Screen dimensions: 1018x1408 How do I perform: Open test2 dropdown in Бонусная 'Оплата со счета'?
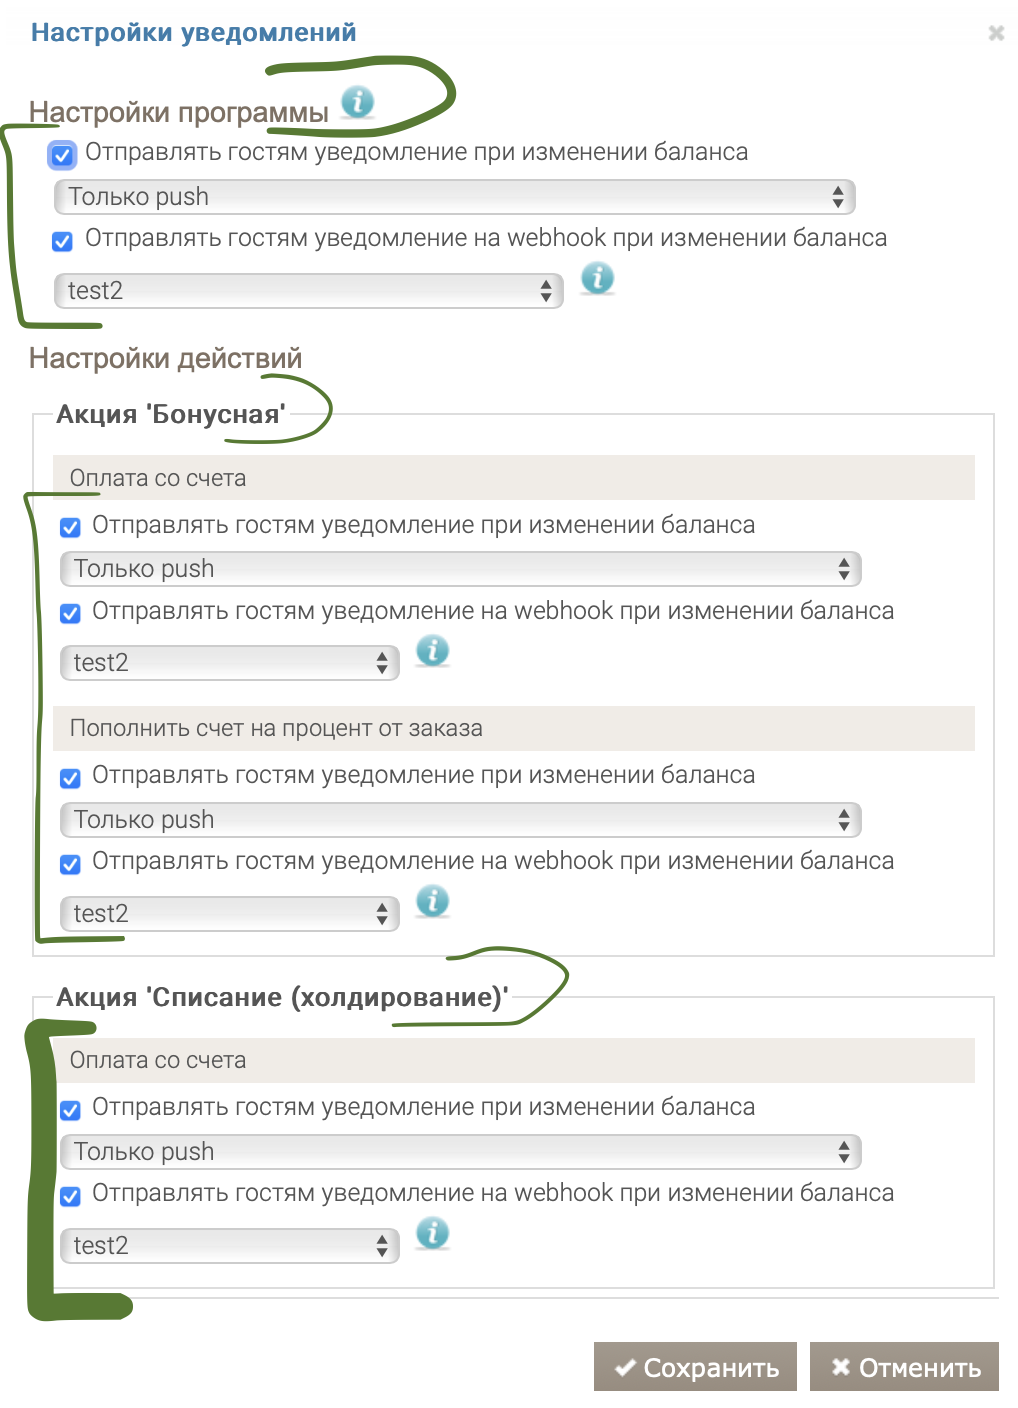229,663
